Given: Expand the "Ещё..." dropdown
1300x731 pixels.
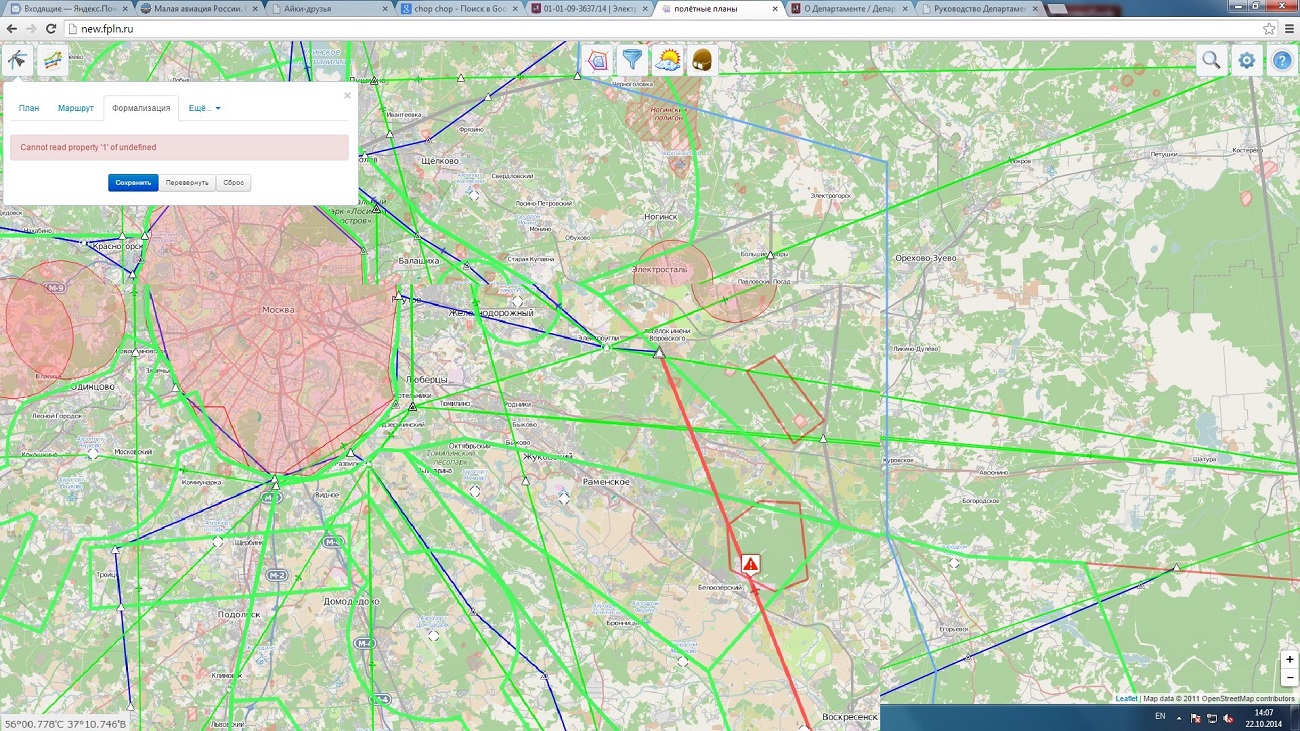Looking at the screenshot, I should pyautogui.click(x=204, y=108).
